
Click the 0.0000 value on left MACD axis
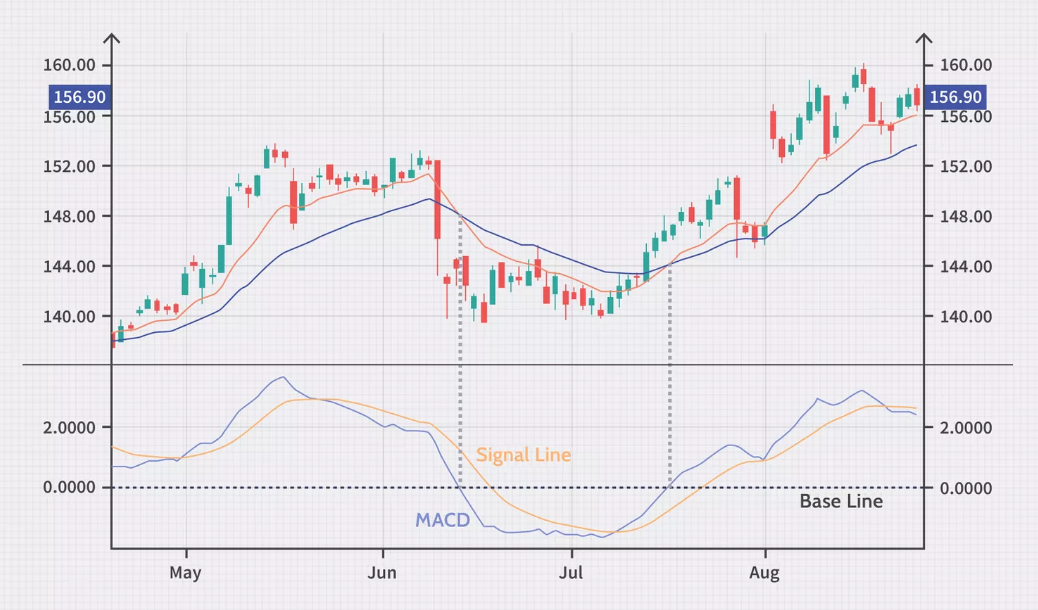click(70, 487)
